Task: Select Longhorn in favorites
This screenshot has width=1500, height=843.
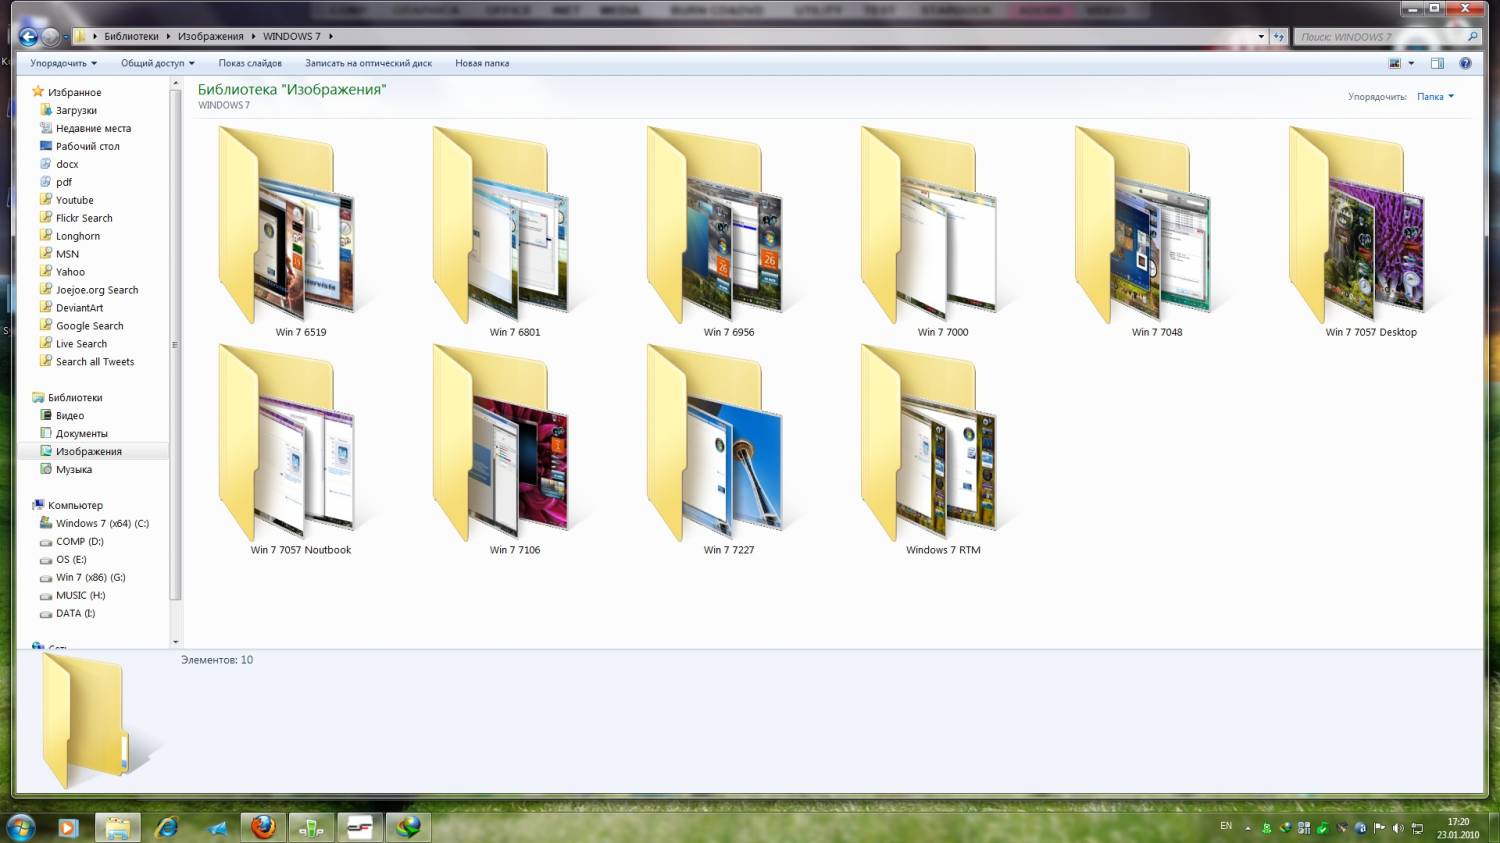Action: click(78, 236)
